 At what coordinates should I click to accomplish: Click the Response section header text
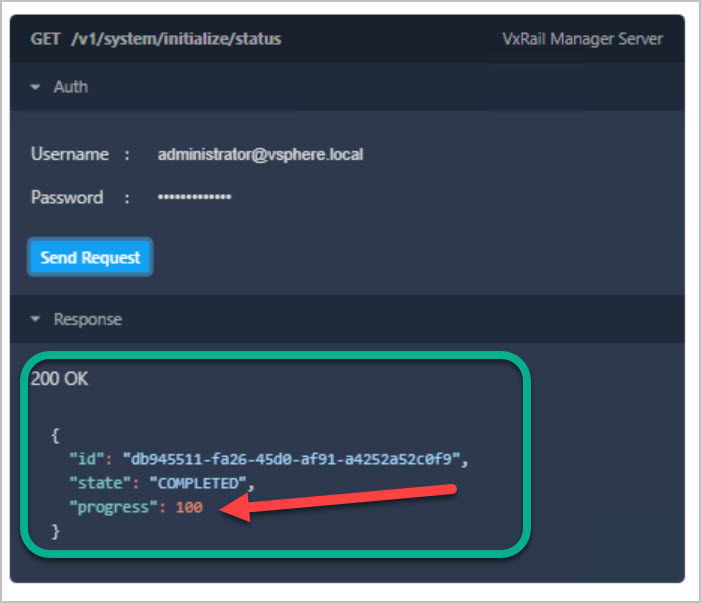(87, 320)
